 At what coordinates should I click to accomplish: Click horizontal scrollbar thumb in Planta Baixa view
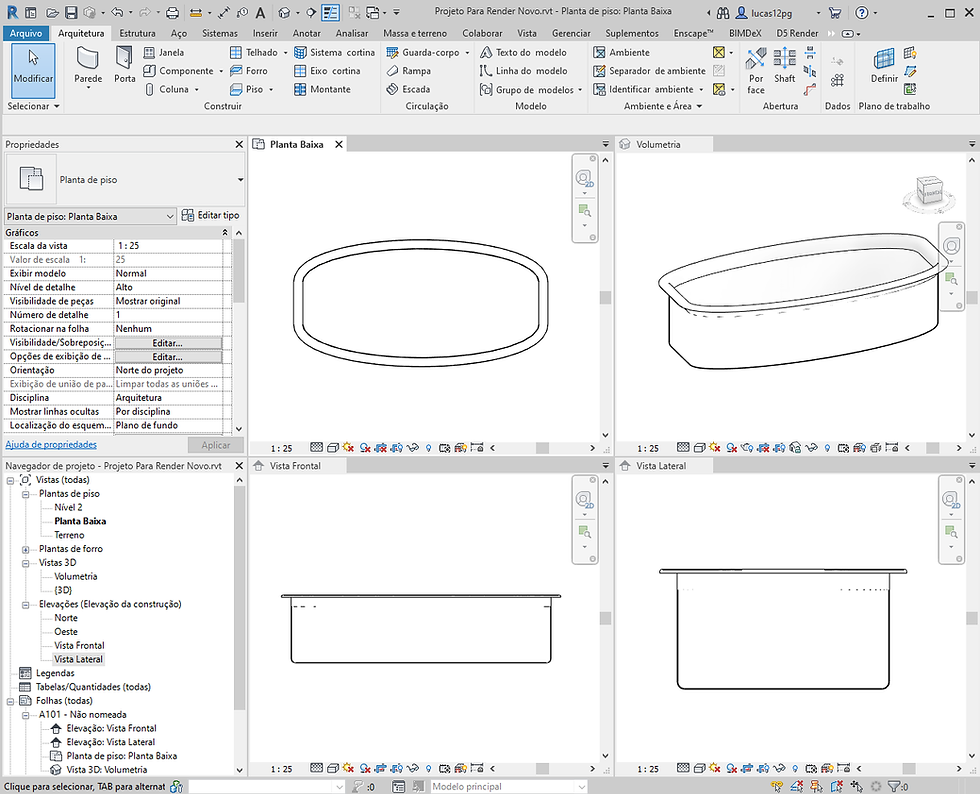pyautogui.click(x=542, y=448)
